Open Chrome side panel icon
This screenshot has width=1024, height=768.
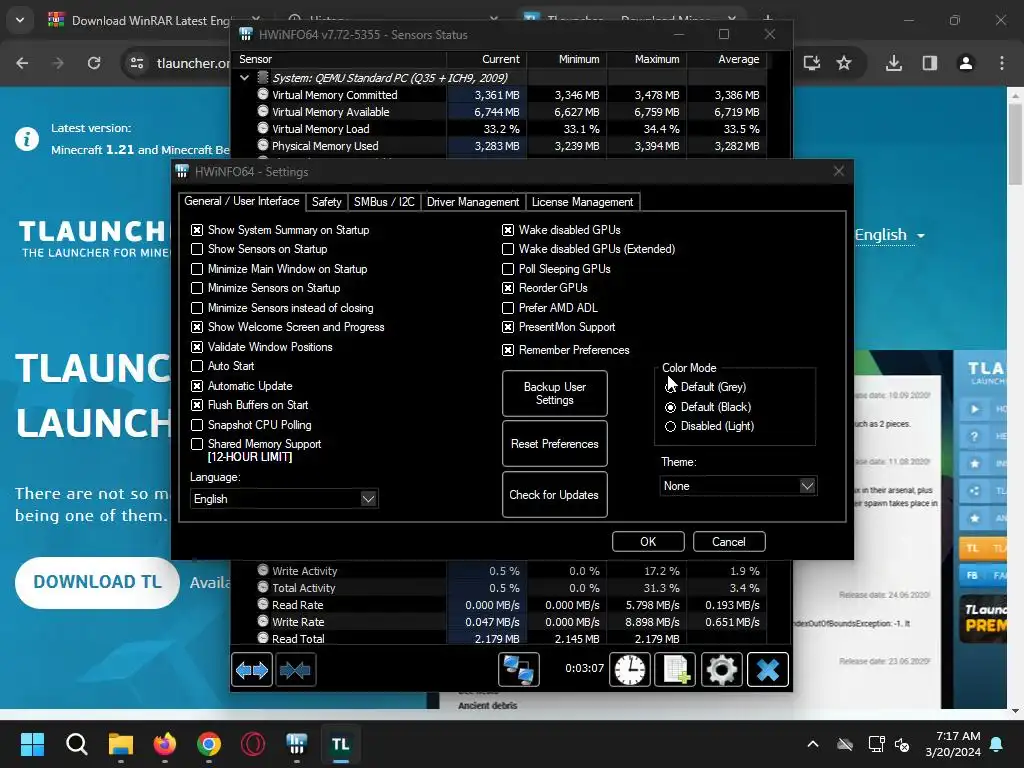929,63
